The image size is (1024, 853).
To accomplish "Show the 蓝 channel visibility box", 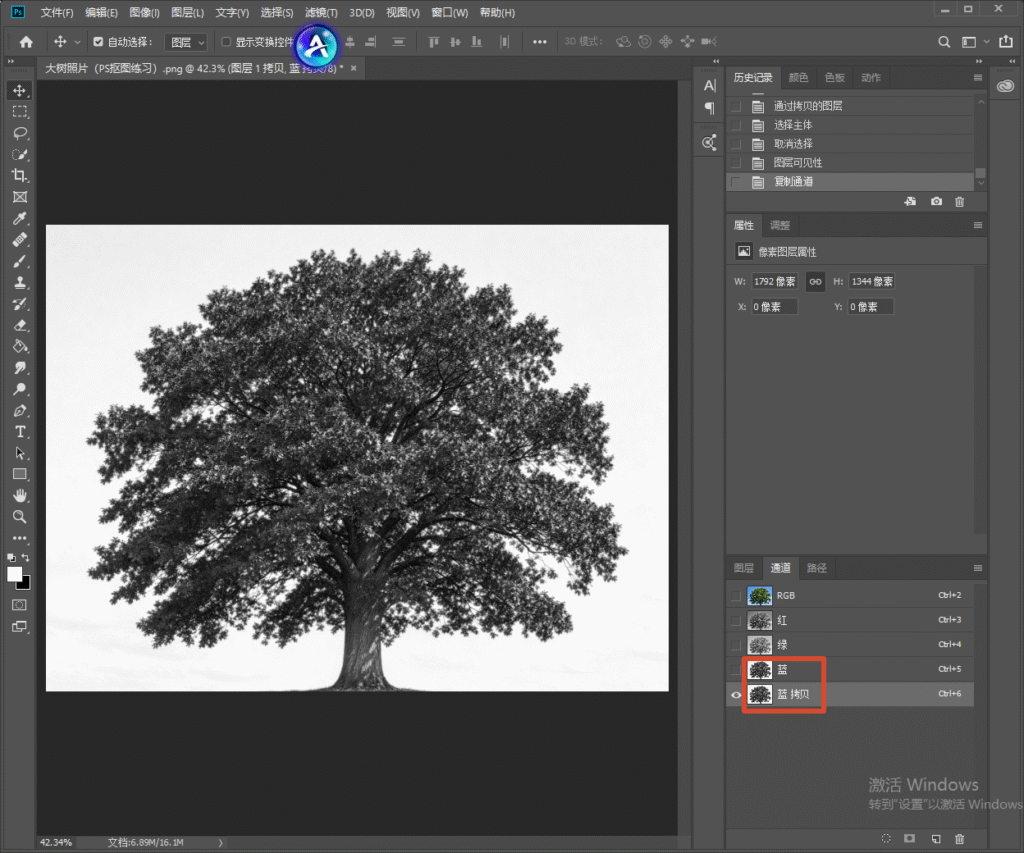I will click(x=736, y=669).
